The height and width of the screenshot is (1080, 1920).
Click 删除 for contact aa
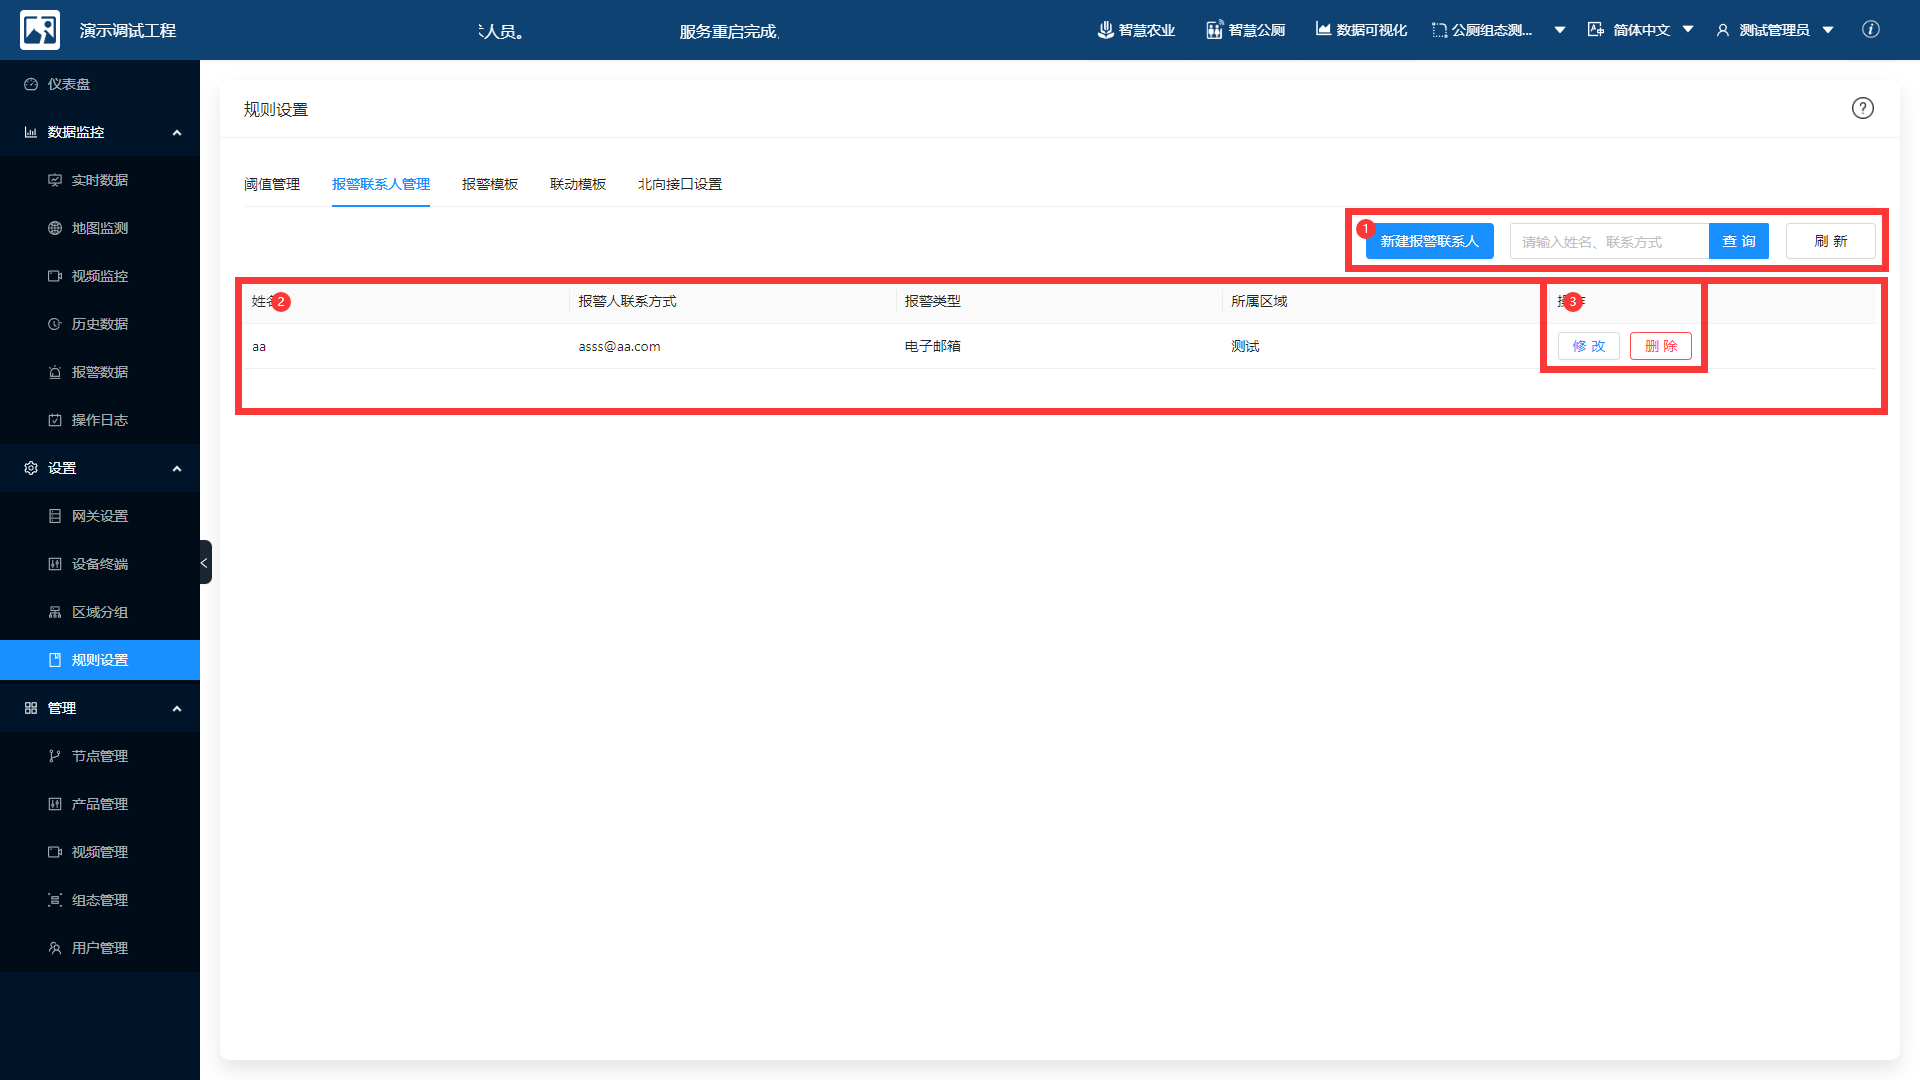[1661, 346]
